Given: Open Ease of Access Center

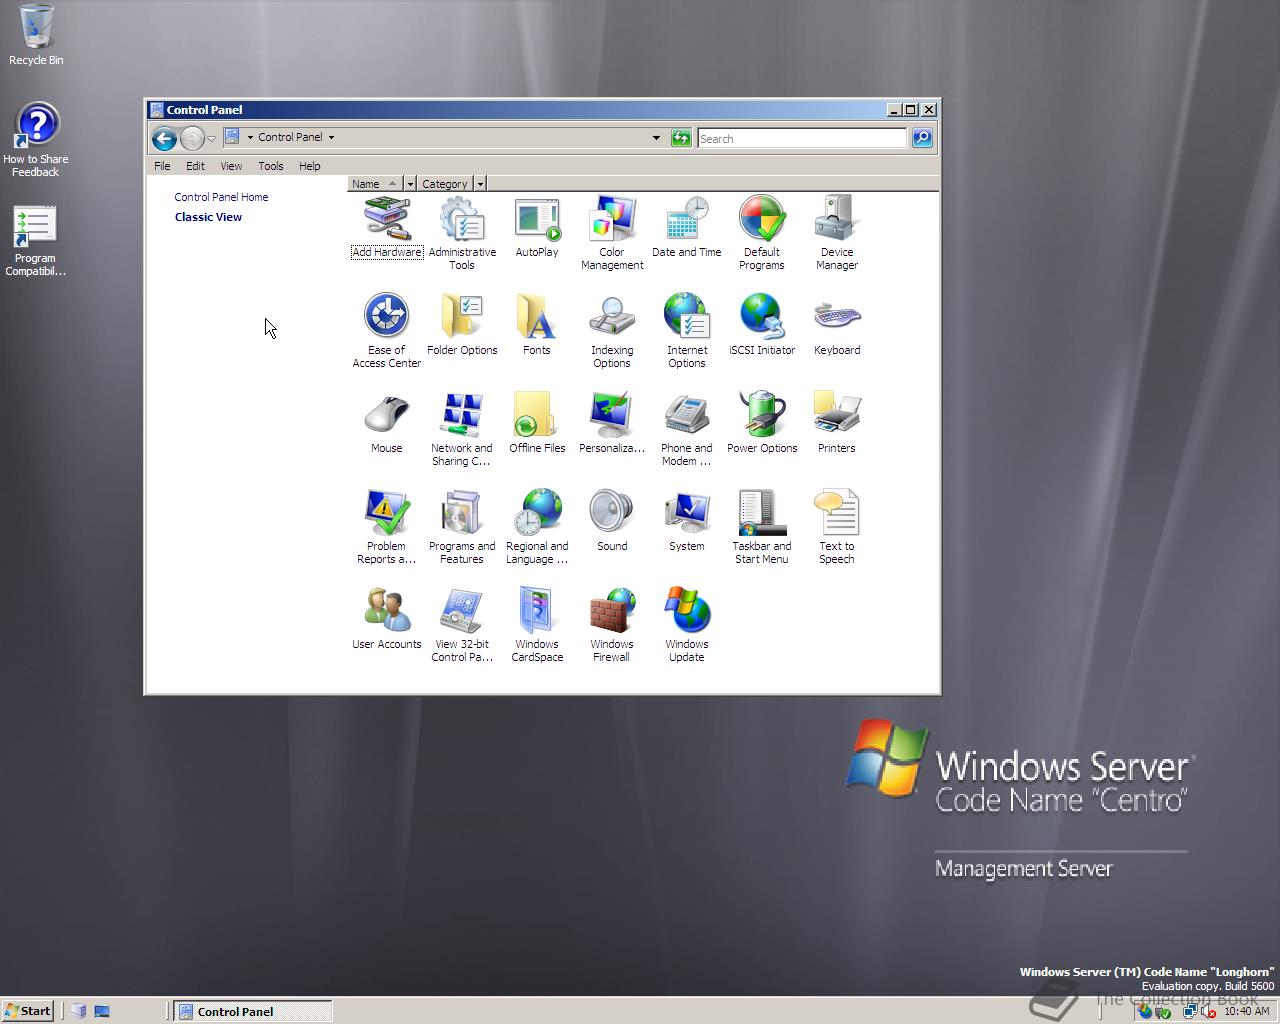Looking at the screenshot, I should [x=387, y=332].
